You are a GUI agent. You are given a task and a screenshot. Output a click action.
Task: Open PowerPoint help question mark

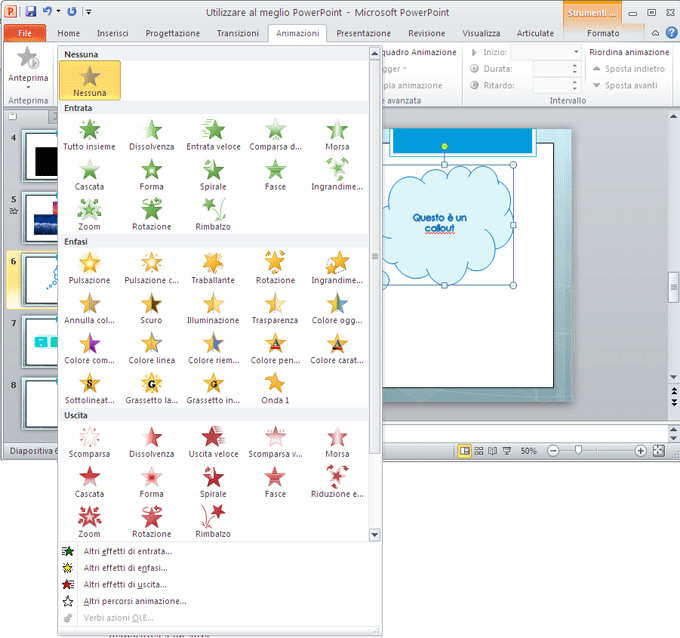click(x=671, y=33)
